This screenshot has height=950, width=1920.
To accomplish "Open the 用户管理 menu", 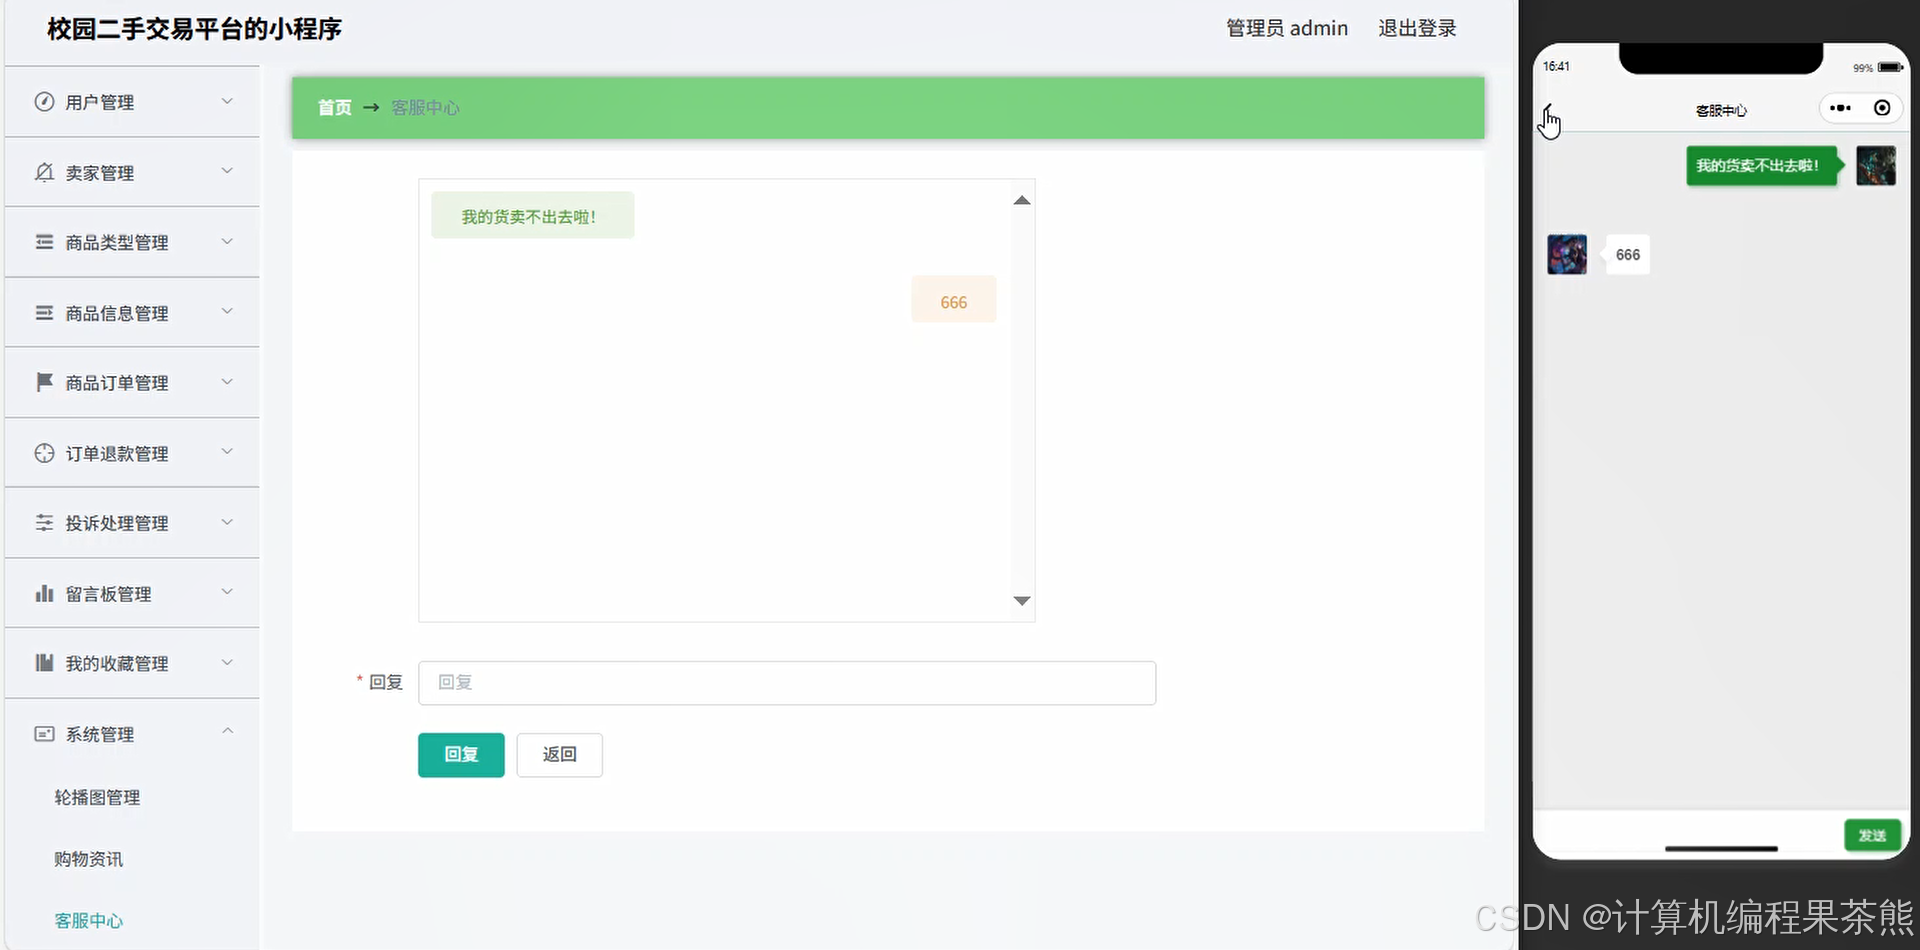I will (x=132, y=102).
